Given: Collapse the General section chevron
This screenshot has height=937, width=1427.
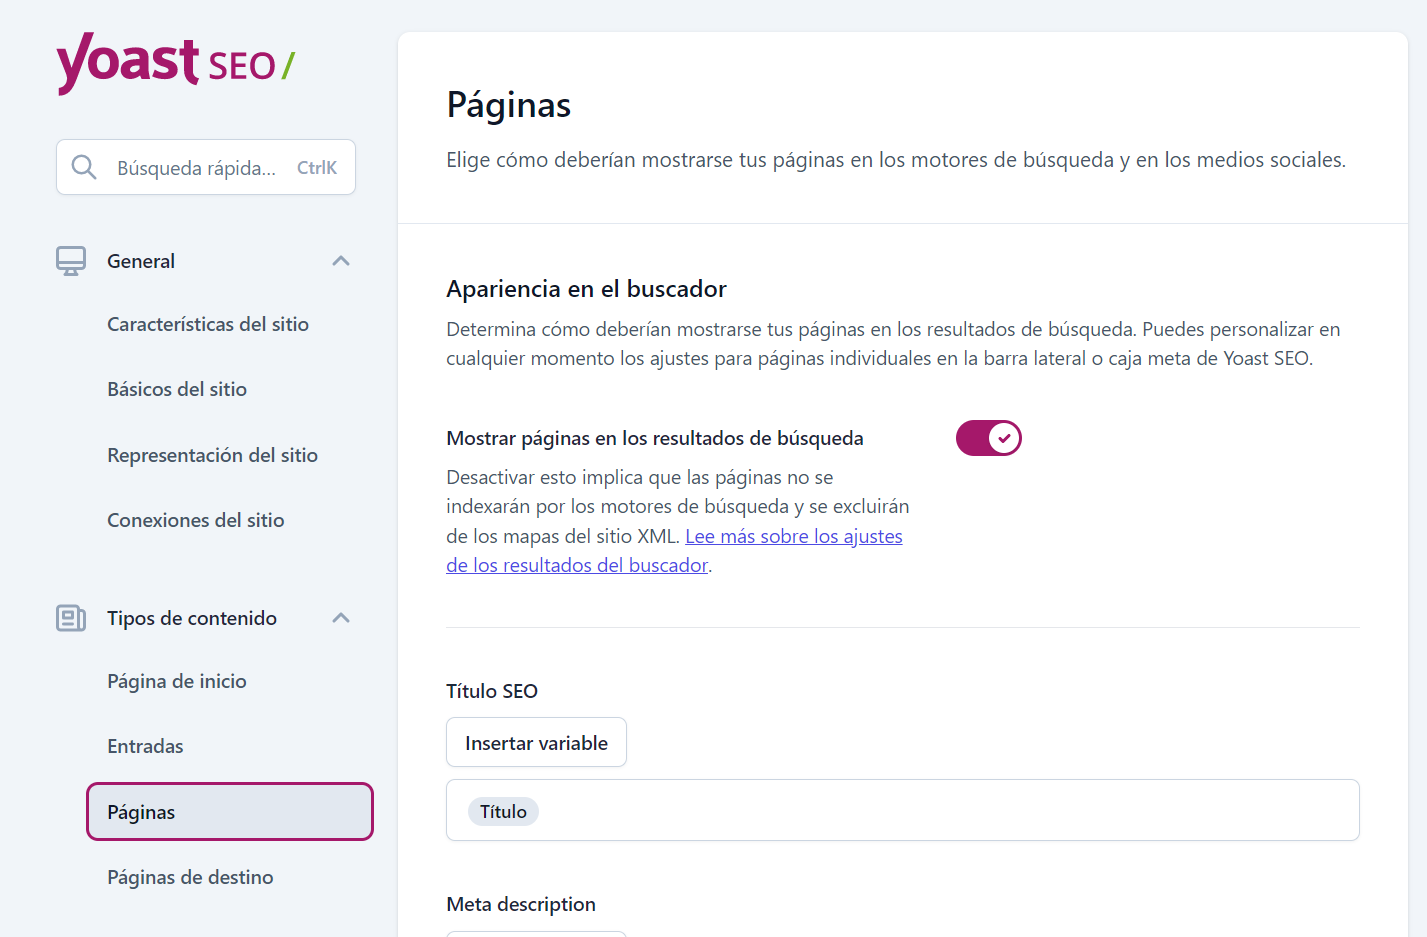Looking at the screenshot, I should pos(341,261).
